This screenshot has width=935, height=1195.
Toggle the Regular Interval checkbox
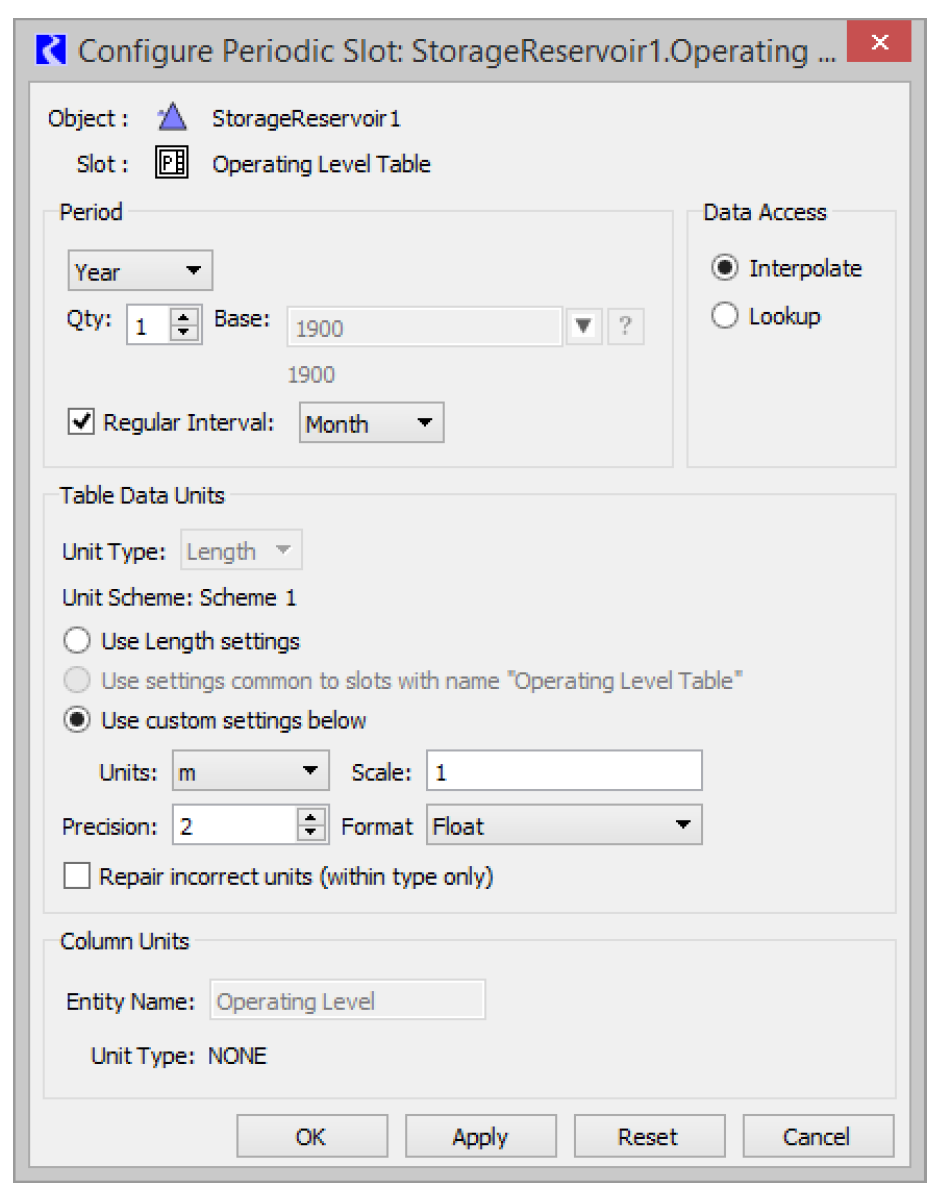(80, 422)
